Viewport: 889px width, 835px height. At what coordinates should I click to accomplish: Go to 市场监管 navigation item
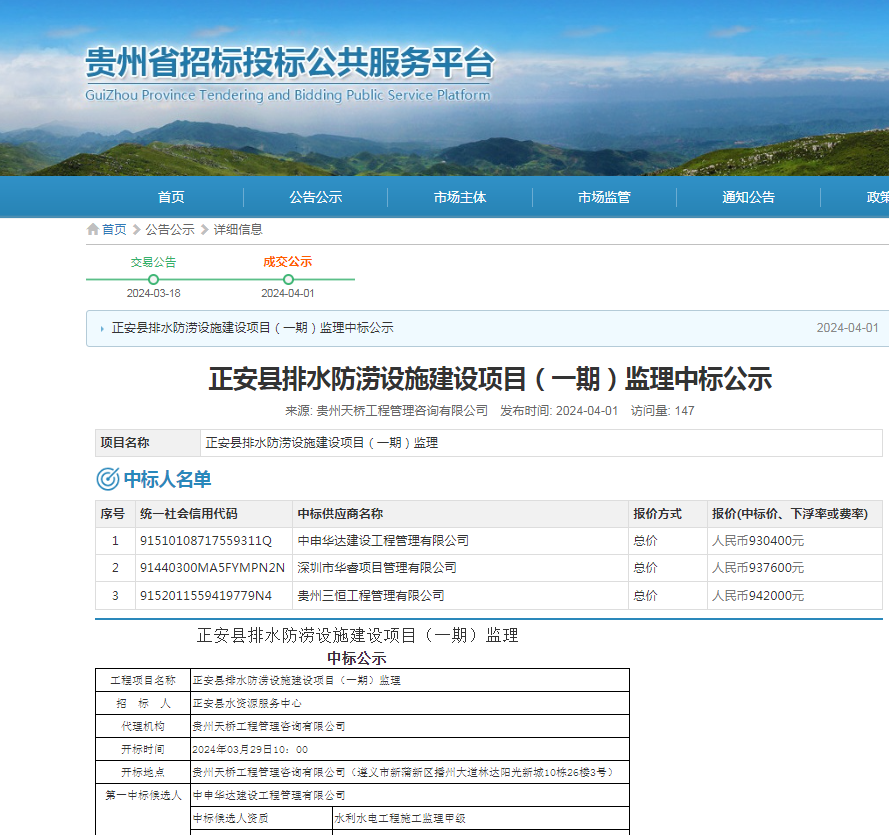click(604, 197)
